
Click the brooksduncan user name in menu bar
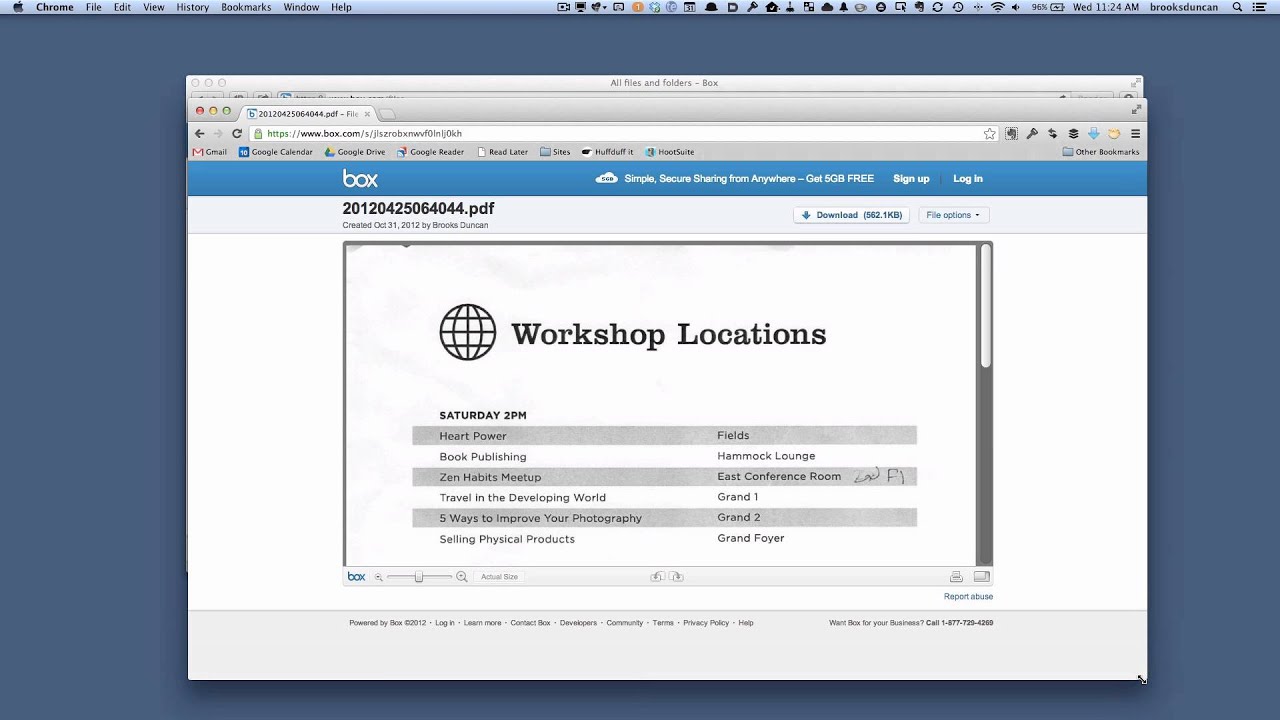point(1184,7)
